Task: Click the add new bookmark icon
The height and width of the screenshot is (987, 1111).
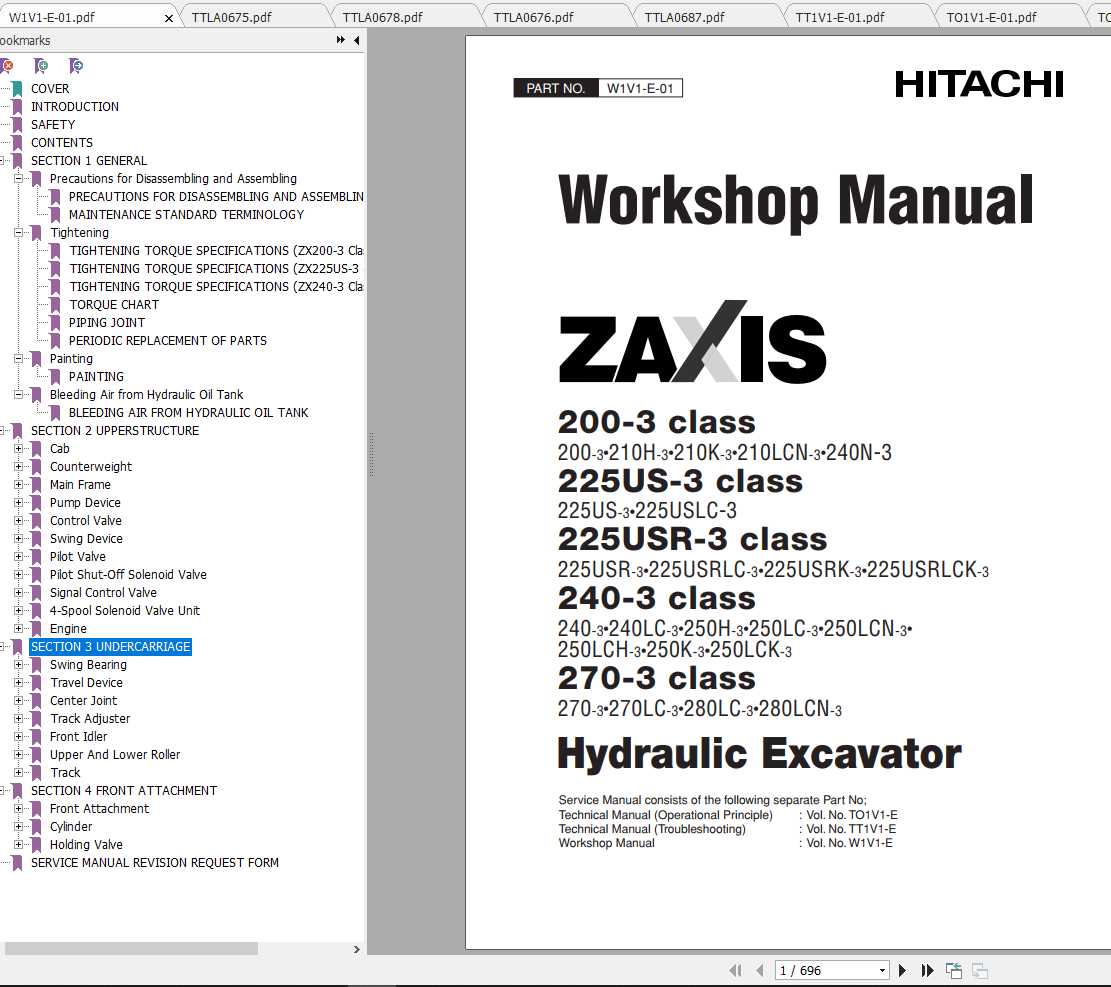Action: pos(41,66)
